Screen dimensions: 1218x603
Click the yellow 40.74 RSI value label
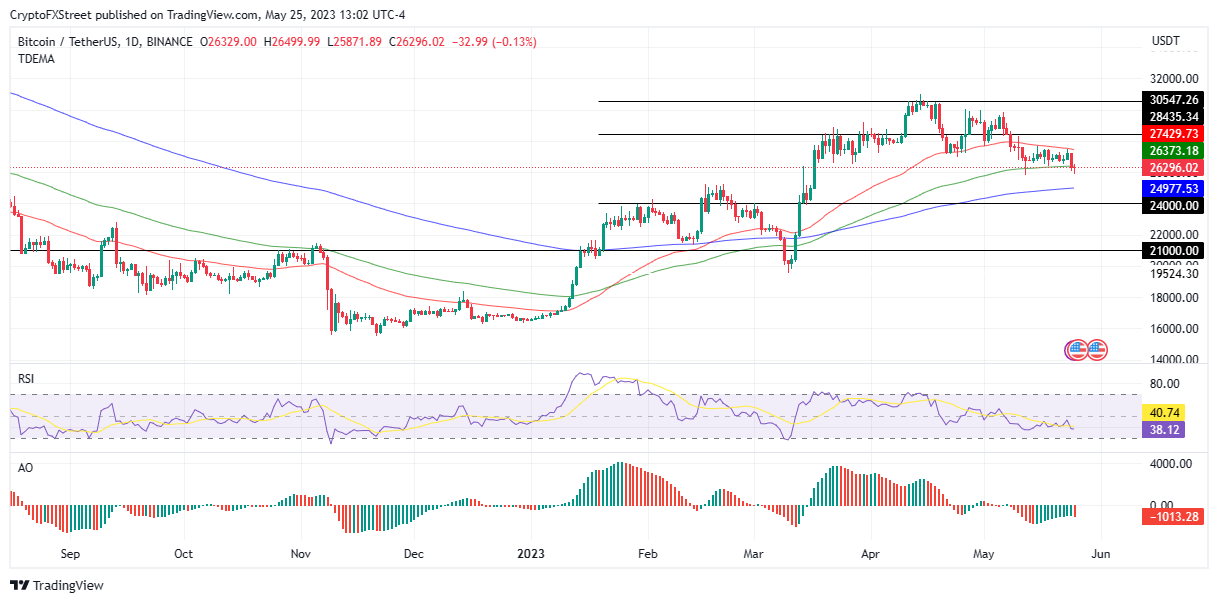(1165, 411)
